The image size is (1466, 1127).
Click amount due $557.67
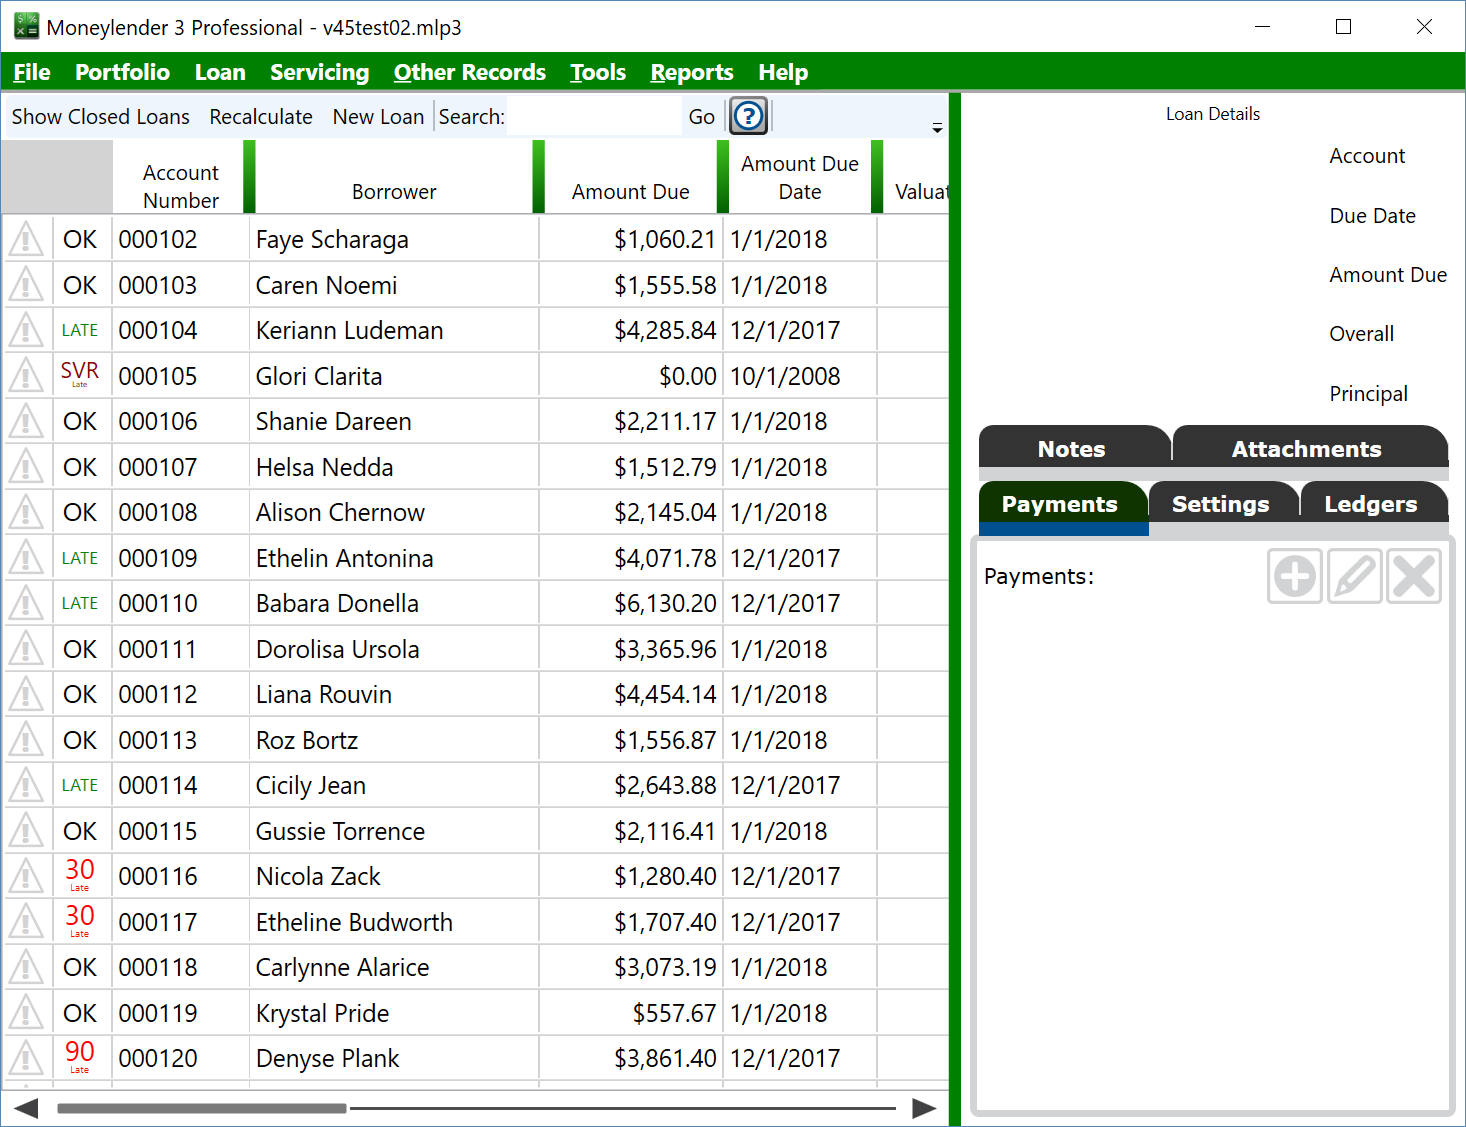tap(674, 1013)
